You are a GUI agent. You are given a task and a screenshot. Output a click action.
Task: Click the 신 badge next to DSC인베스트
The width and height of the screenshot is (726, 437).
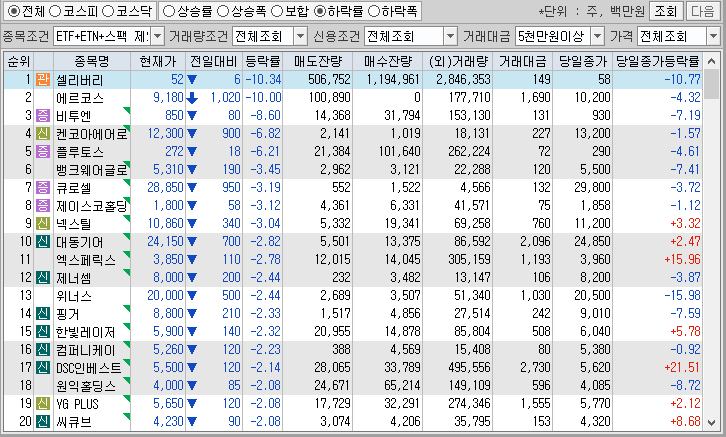(x=43, y=368)
